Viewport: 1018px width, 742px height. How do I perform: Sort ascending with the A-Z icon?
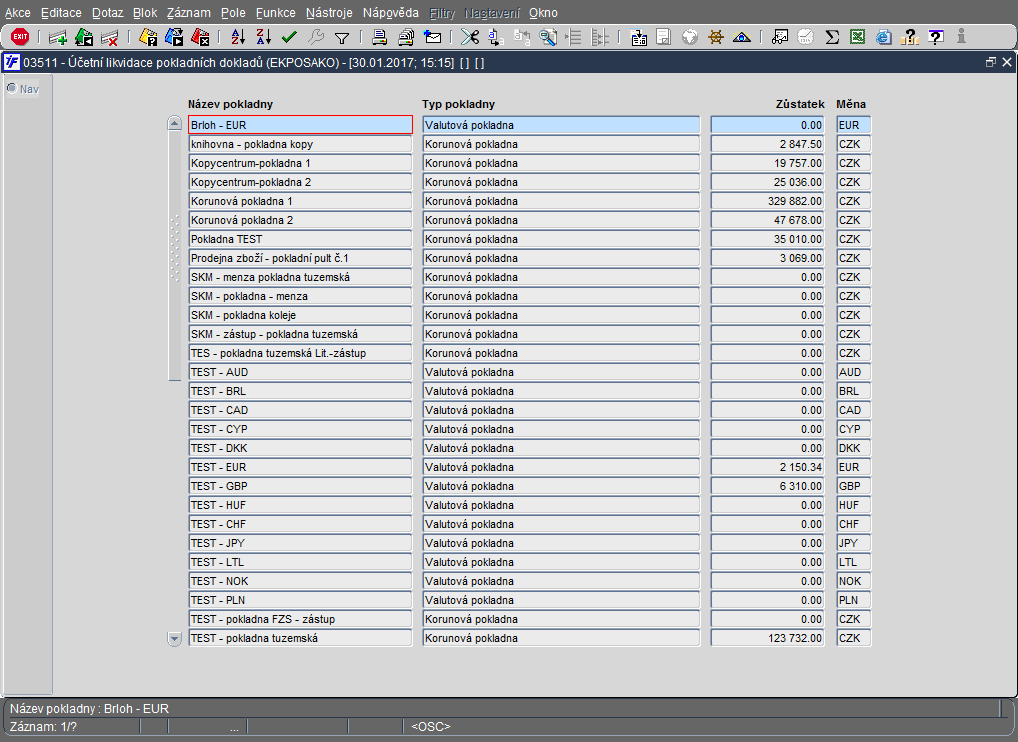[238, 37]
